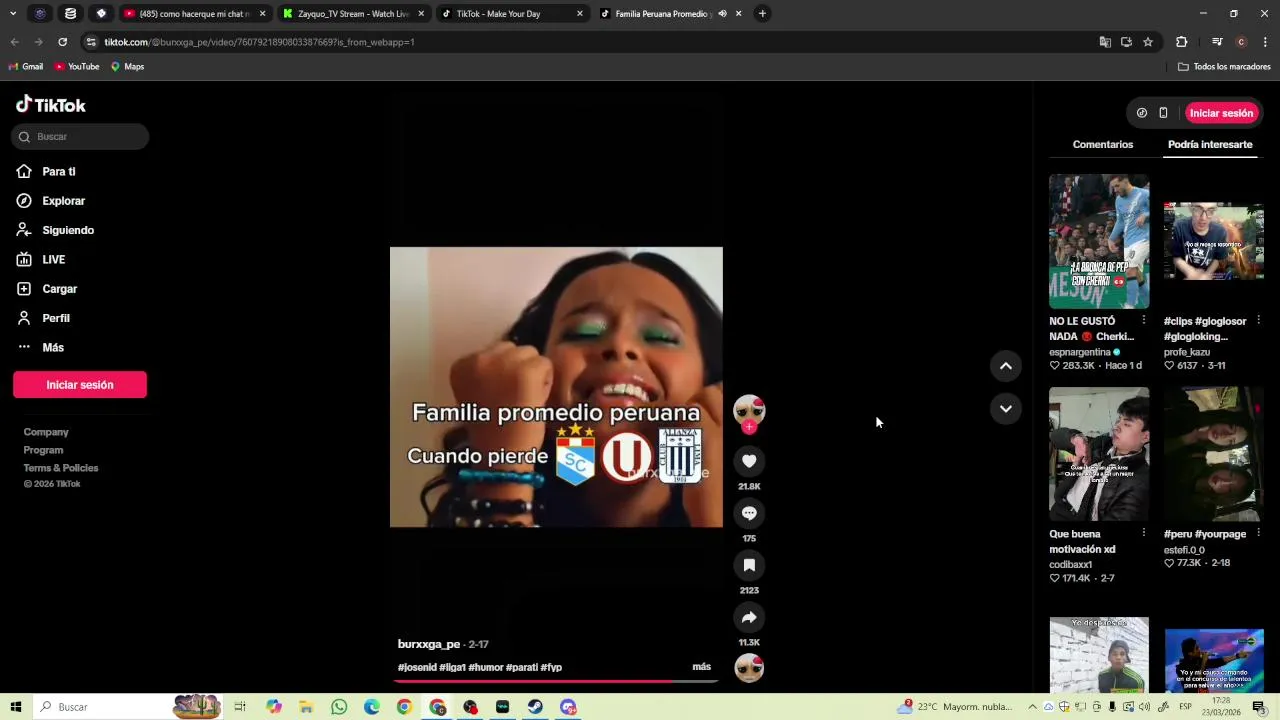Expand the video description with más
Viewport: 1280px width, 720px height.
click(x=701, y=667)
